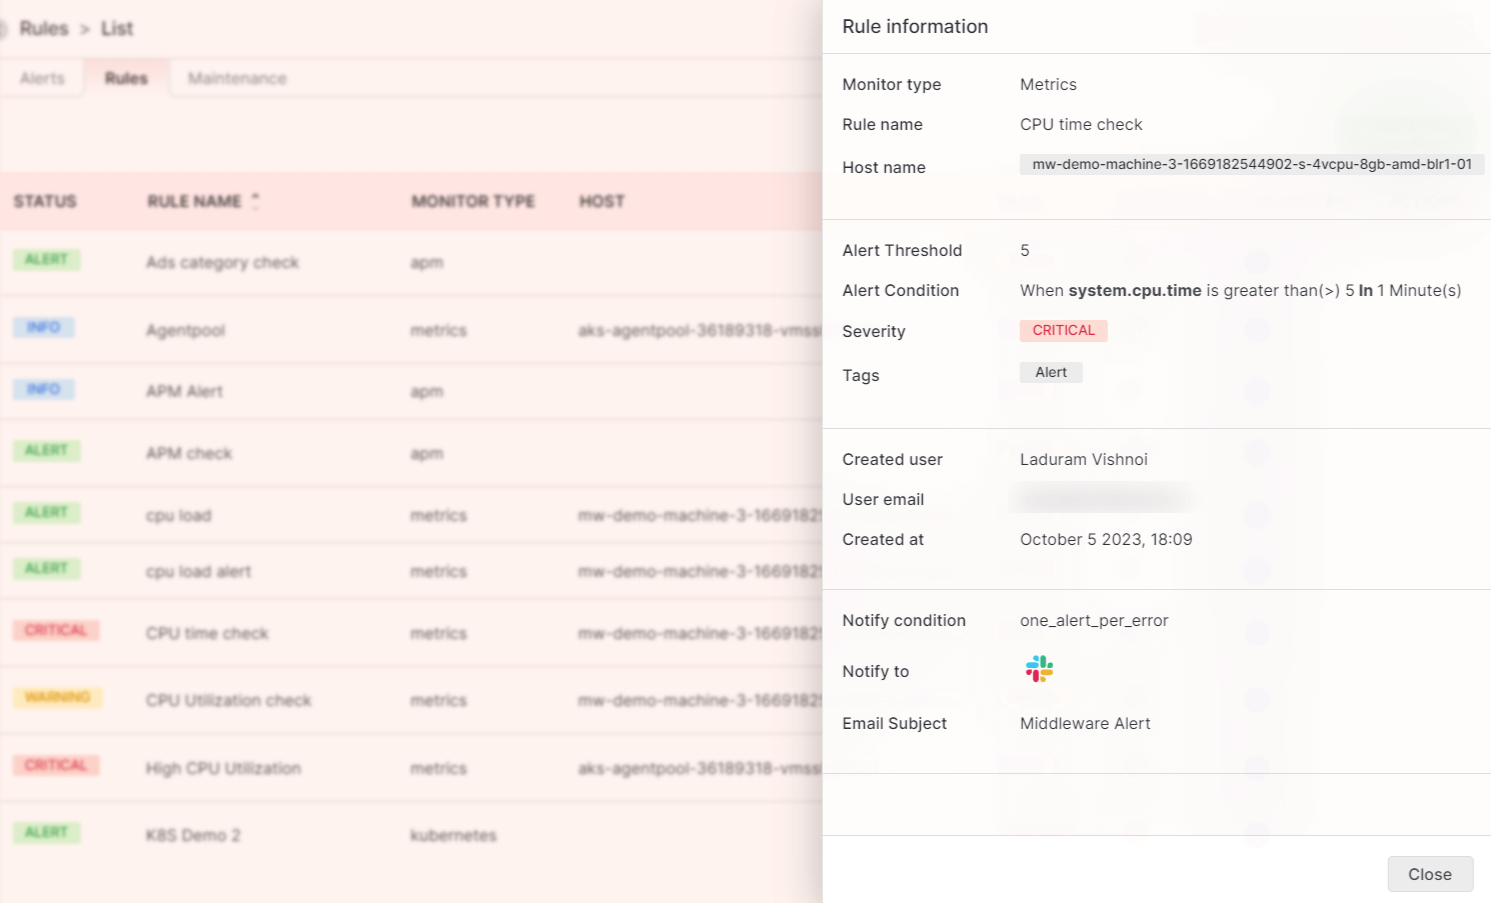Switch to the Alerts tab
Viewport: 1491px width, 903px height.
(x=42, y=77)
